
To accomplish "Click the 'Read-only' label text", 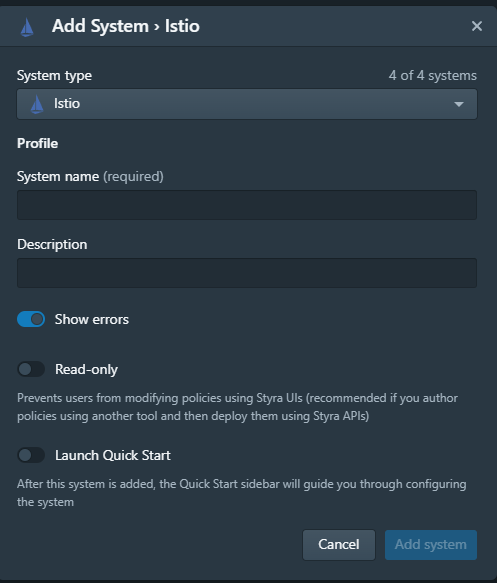I will 86,370.
